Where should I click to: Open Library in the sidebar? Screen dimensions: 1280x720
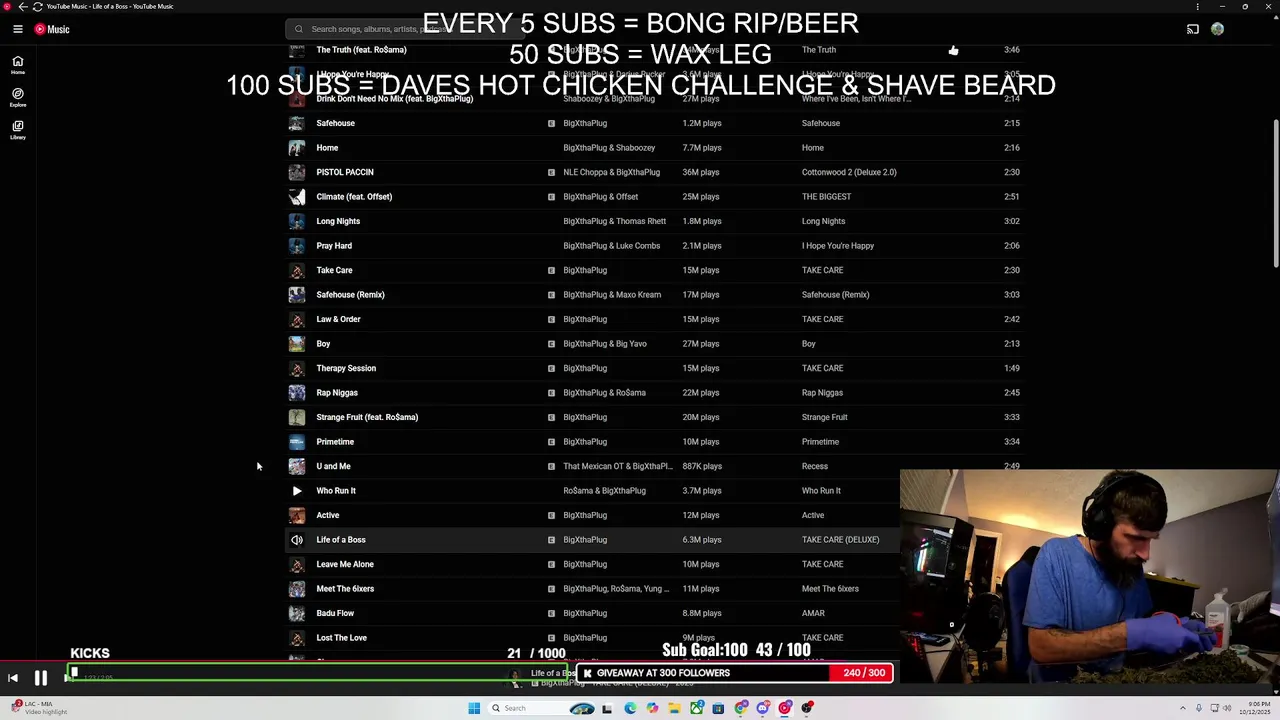pyautogui.click(x=17, y=129)
